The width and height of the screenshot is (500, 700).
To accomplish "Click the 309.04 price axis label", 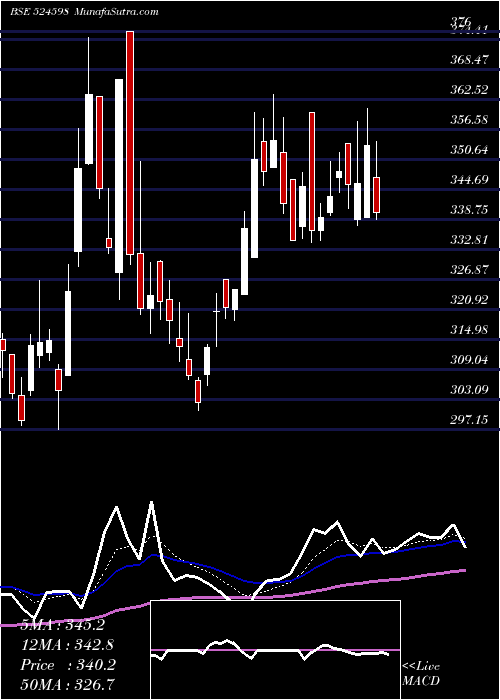I will [468, 360].
